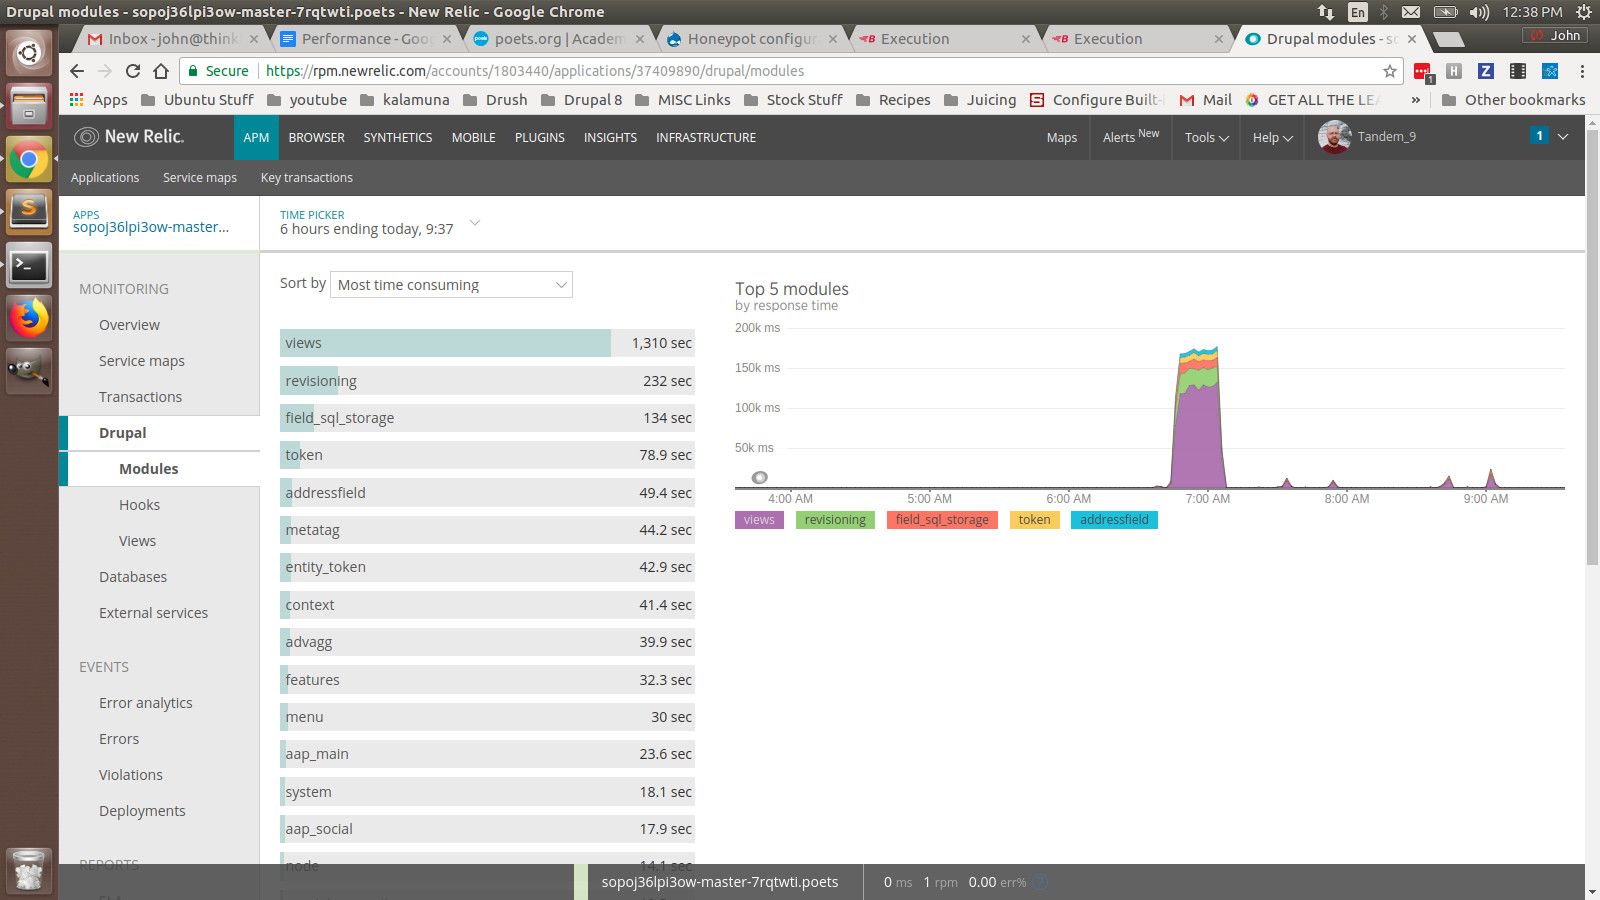This screenshot has height=900, width=1600.
Task: Toggle addressfield legend series
Action: pos(1114,520)
